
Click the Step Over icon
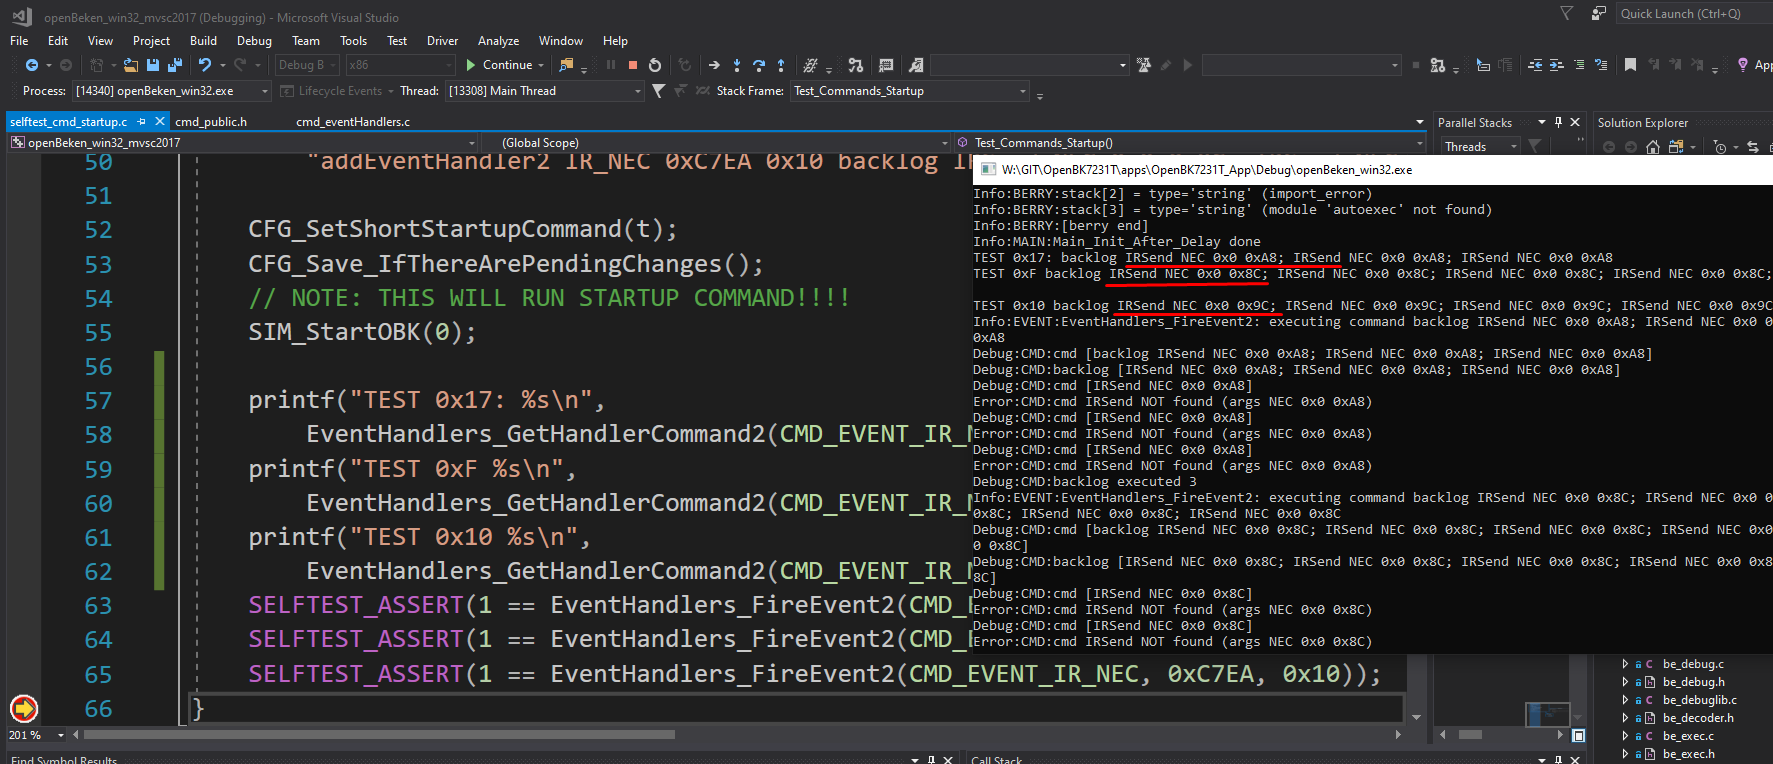(759, 65)
